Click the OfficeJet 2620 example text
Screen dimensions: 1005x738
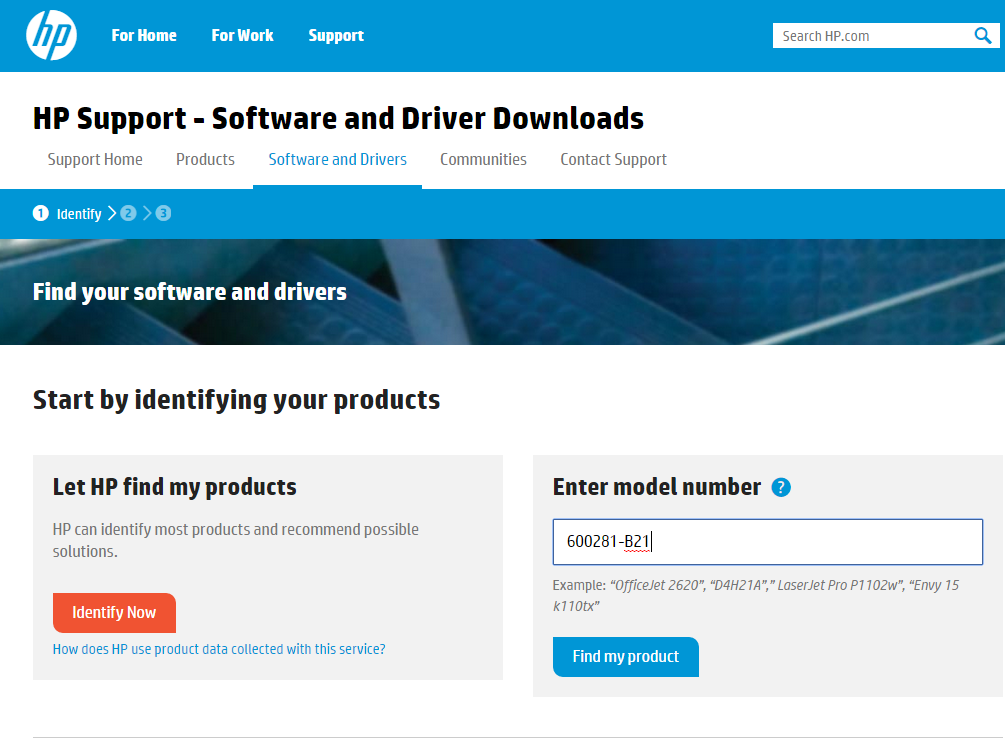pos(656,585)
